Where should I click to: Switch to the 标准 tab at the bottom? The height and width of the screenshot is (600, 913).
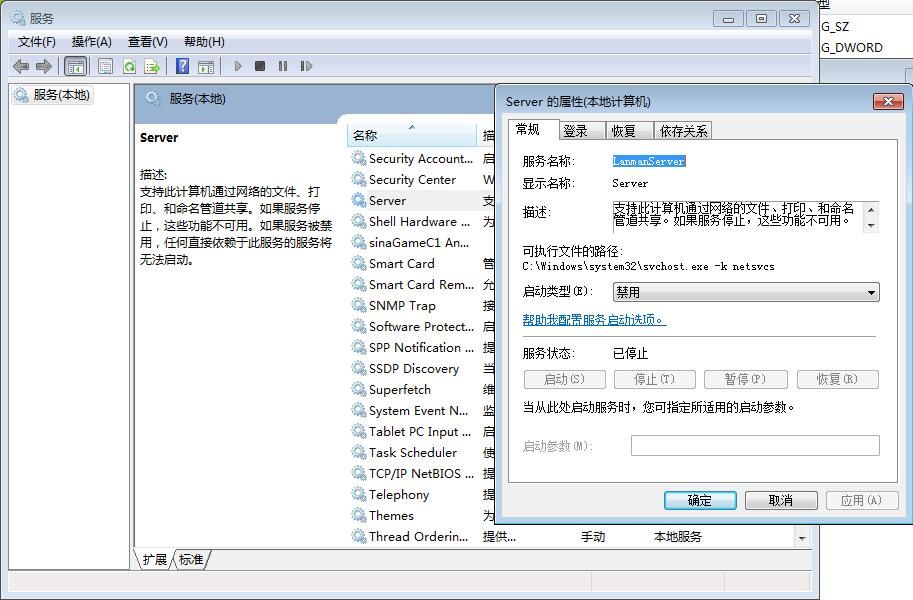(x=189, y=560)
